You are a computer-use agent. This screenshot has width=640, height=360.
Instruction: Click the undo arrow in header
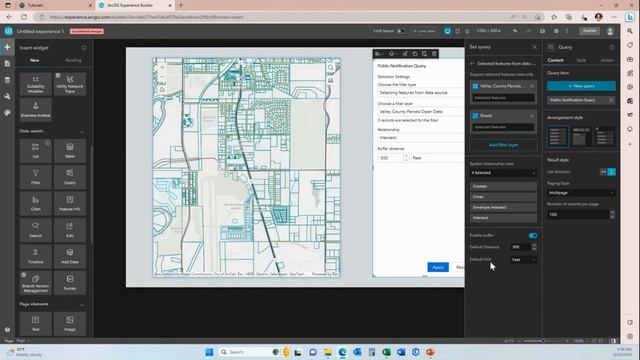pos(516,31)
